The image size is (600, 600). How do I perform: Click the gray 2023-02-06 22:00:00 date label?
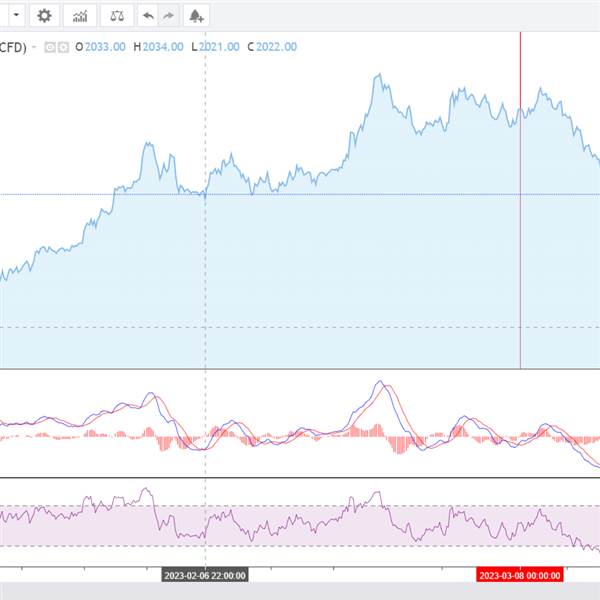point(205,575)
